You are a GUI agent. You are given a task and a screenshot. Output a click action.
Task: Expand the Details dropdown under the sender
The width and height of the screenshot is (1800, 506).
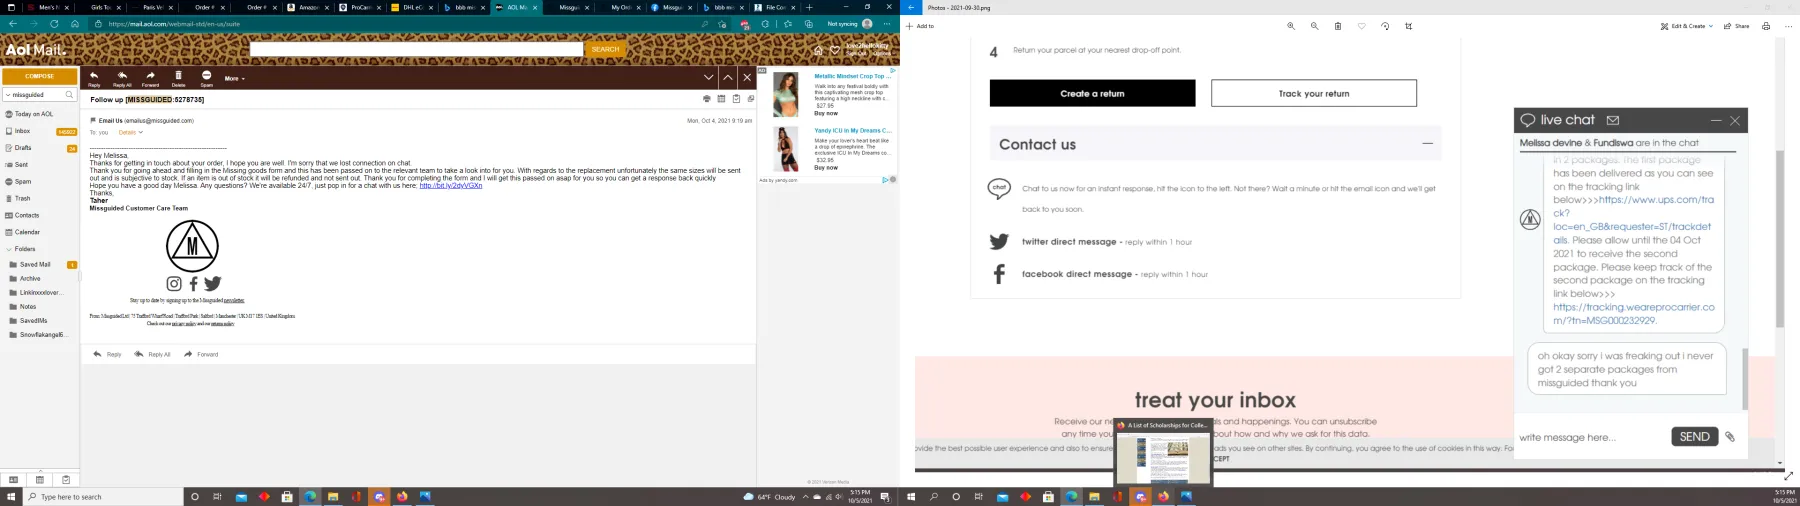click(130, 132)
